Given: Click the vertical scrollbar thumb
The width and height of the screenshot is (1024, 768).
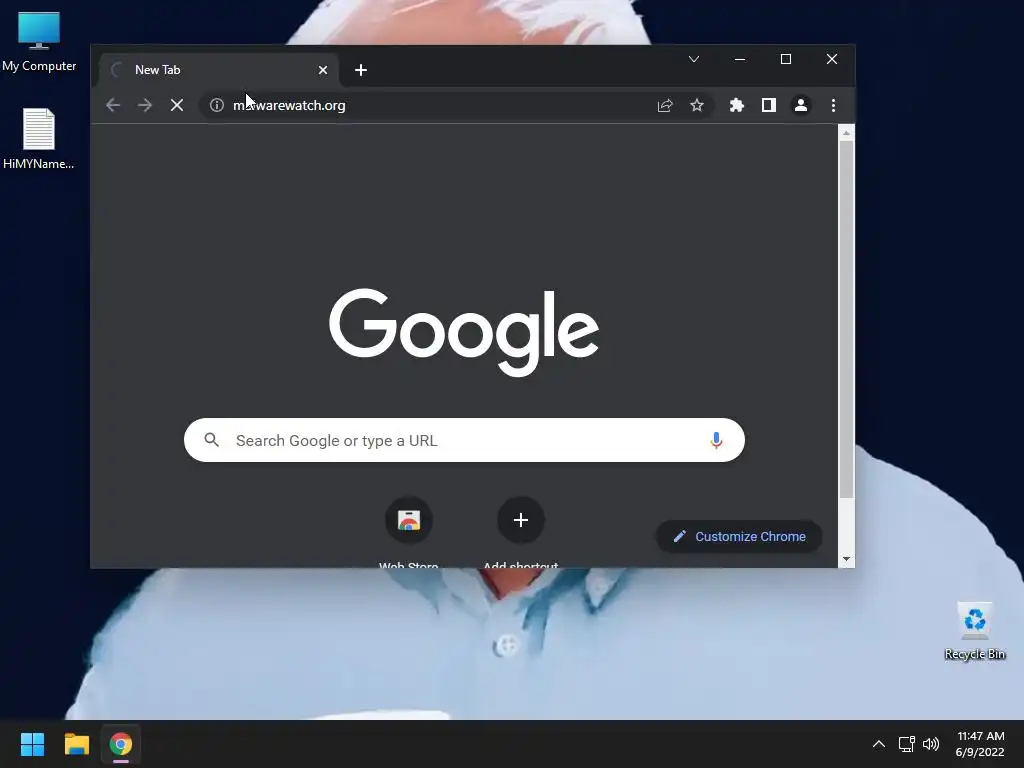Looking at the screenshot, I should (846, 319).
